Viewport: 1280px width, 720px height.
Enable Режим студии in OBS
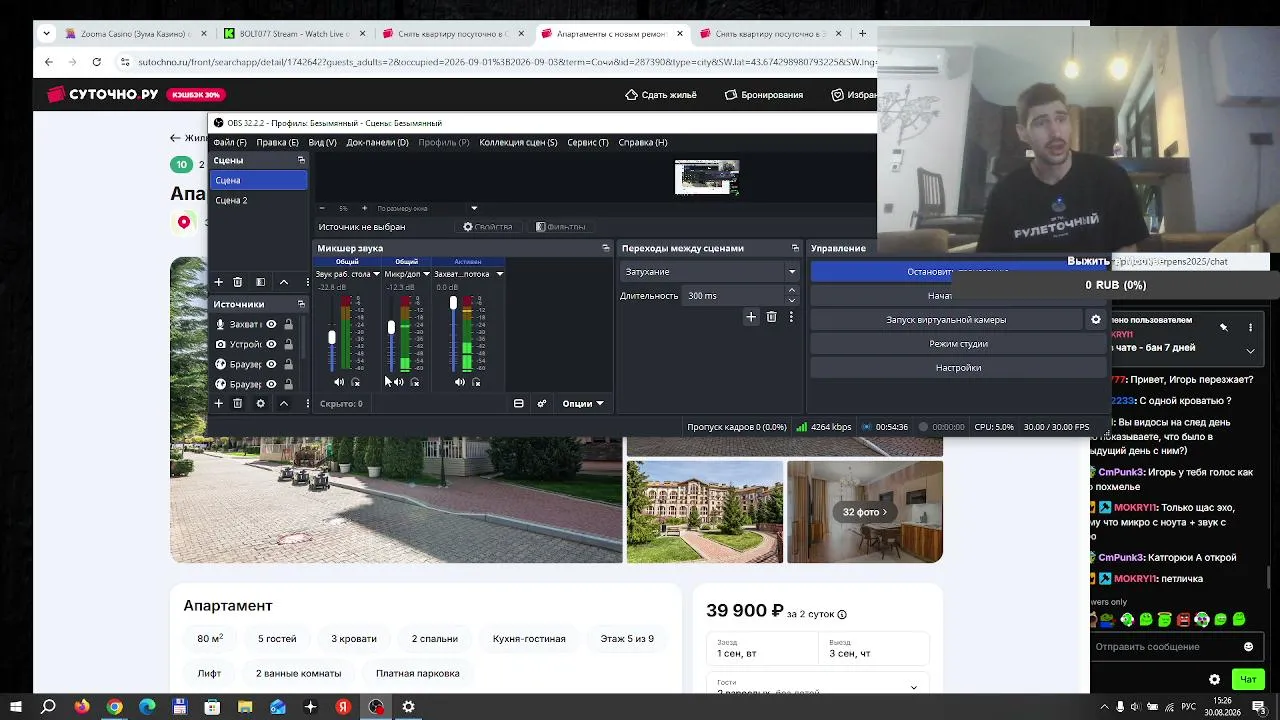tap(958, 344)
